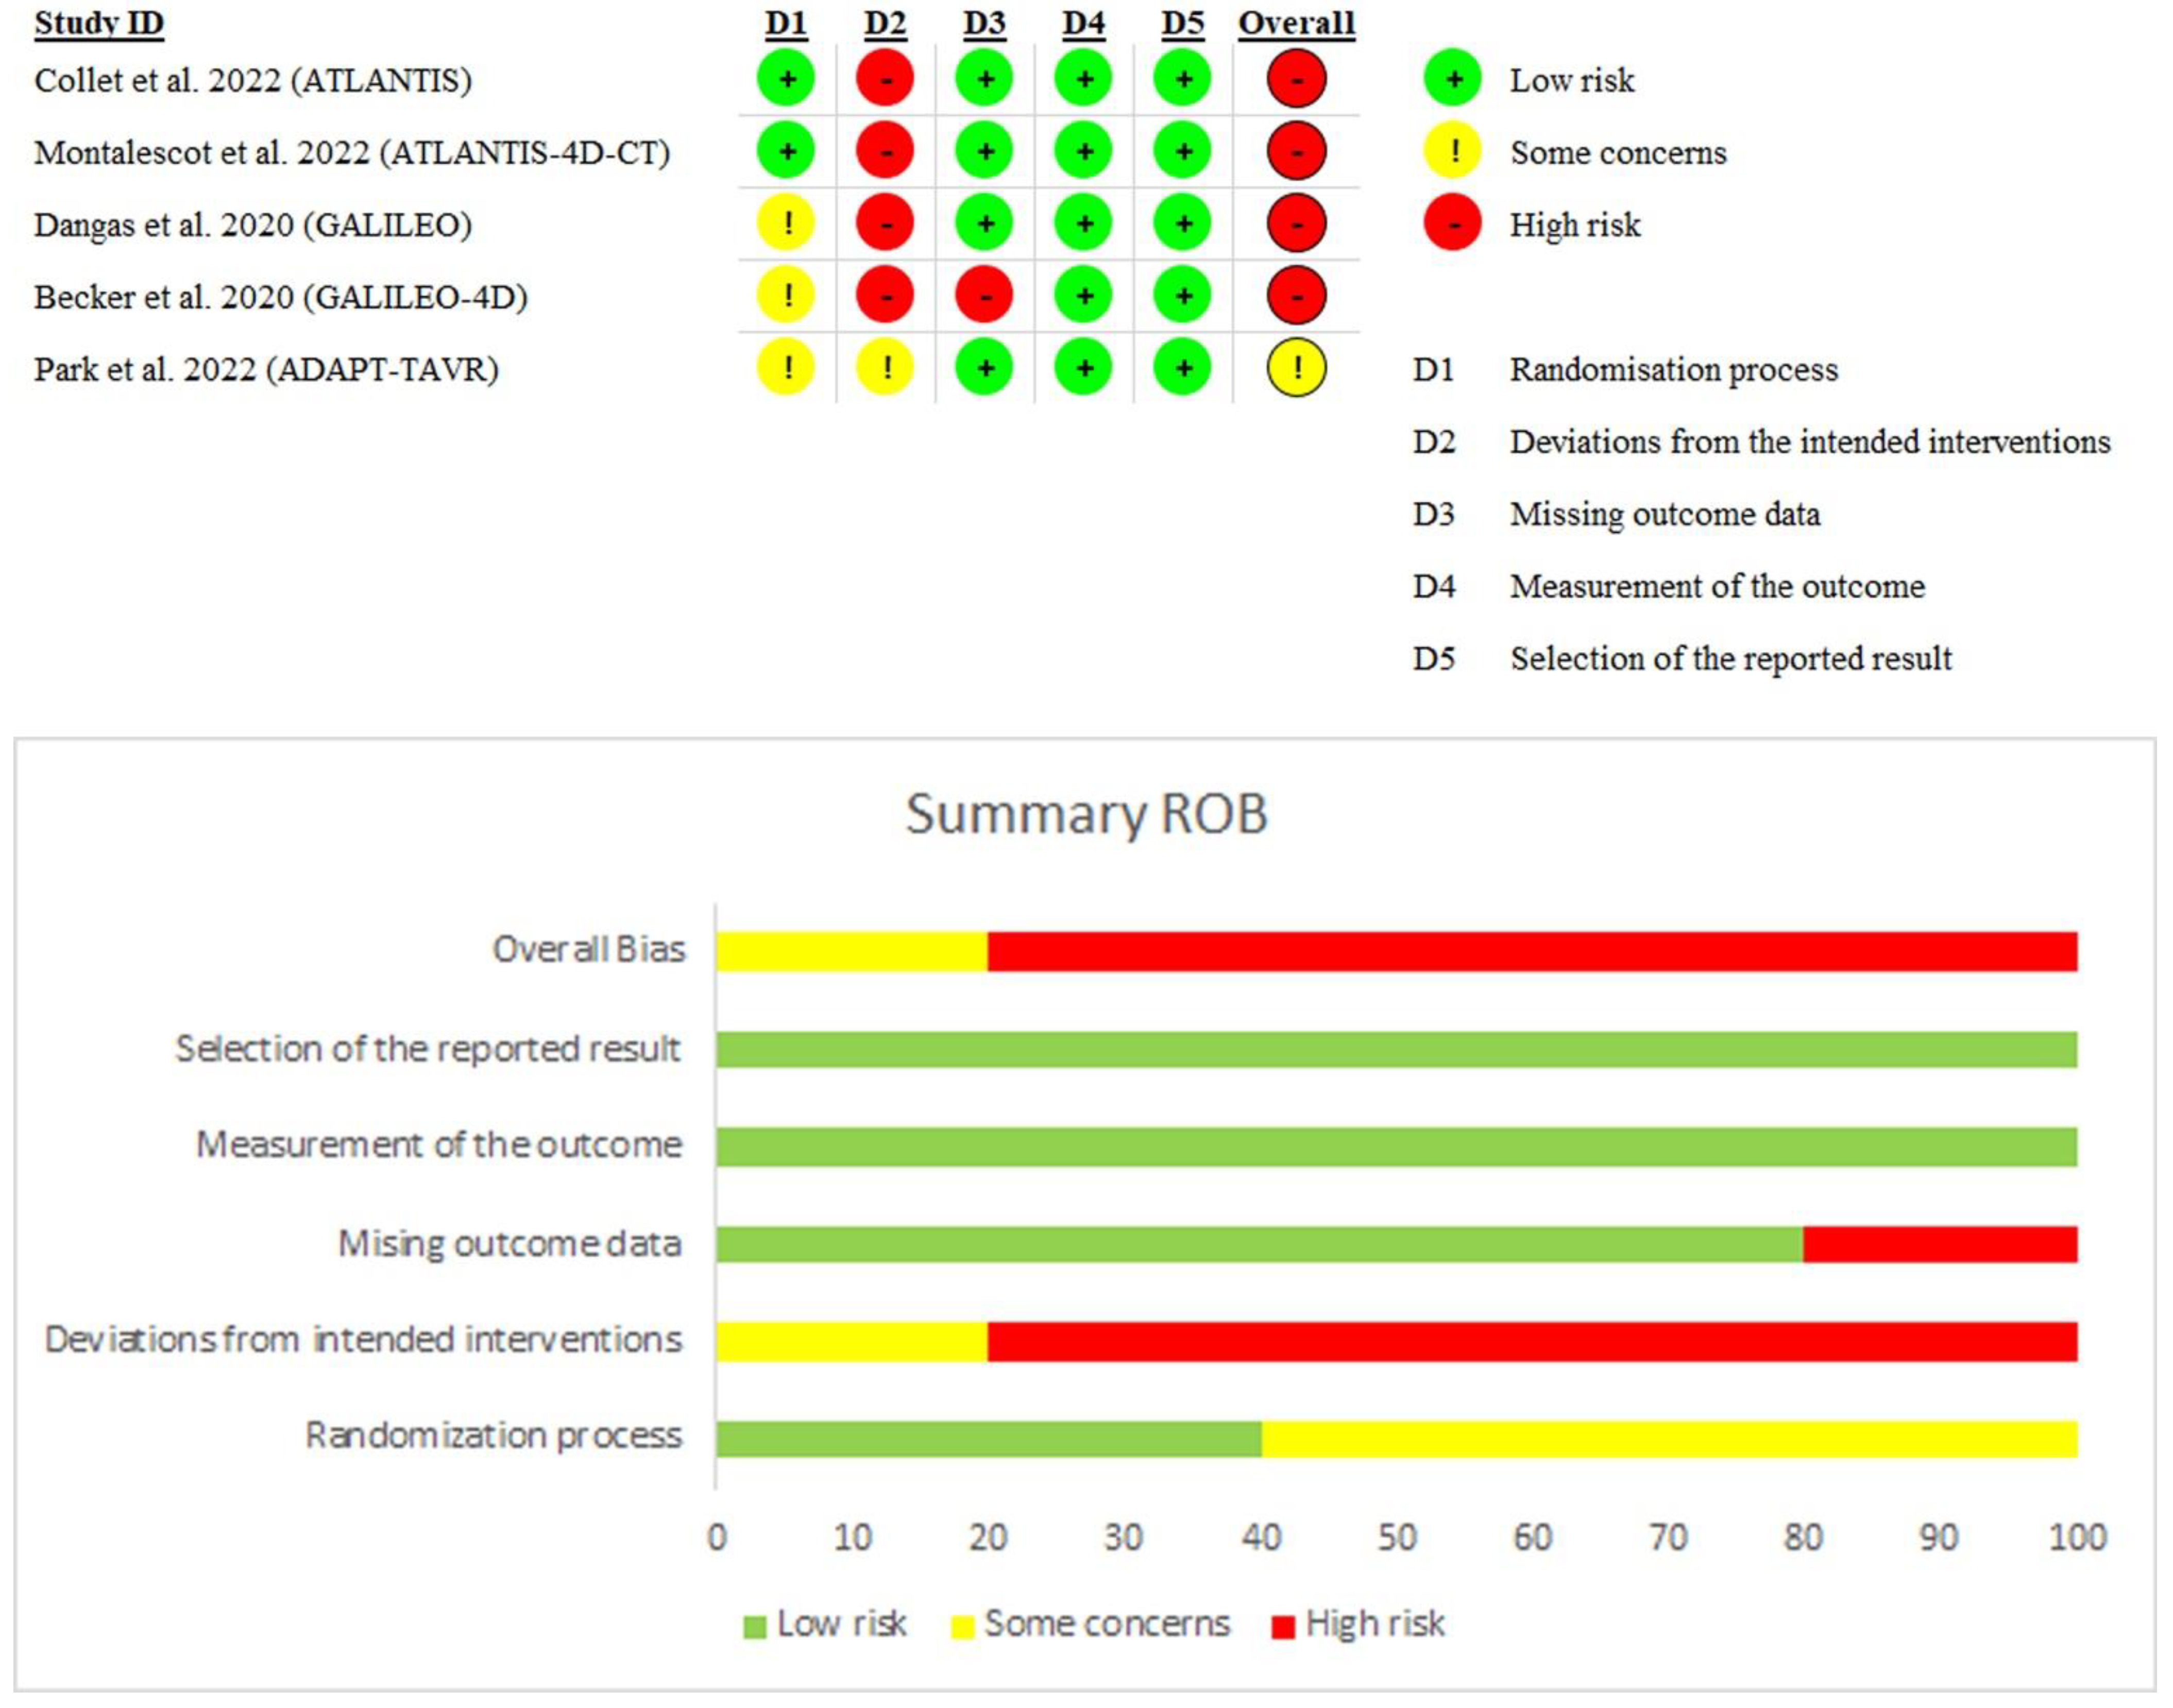Click Montalescot Overall red minus icon
Screen dimensions: 2173x1708
(x=1296, y=151)
